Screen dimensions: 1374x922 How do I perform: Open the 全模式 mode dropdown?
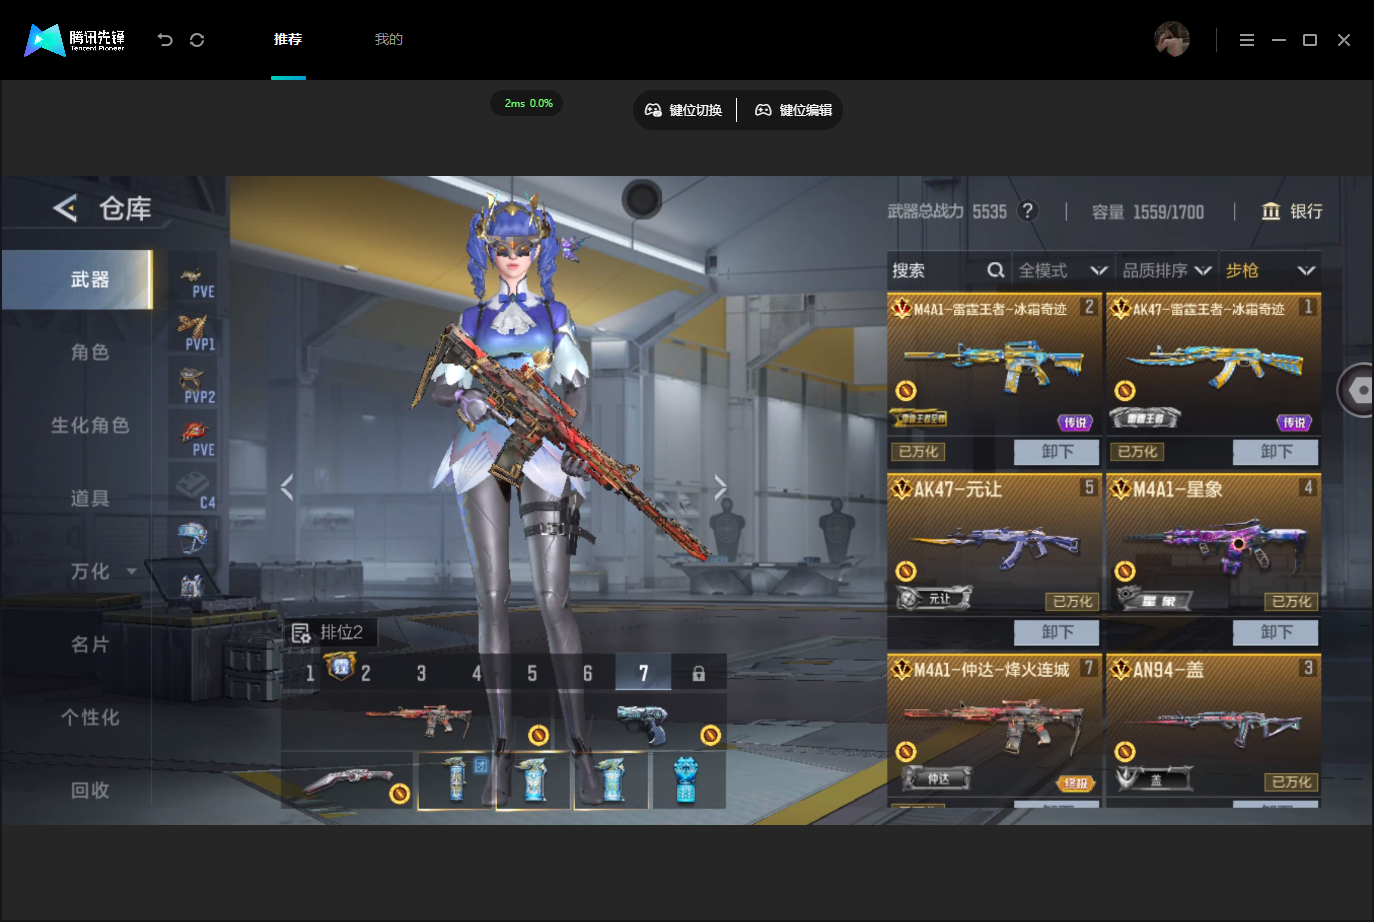(1063, 270)
